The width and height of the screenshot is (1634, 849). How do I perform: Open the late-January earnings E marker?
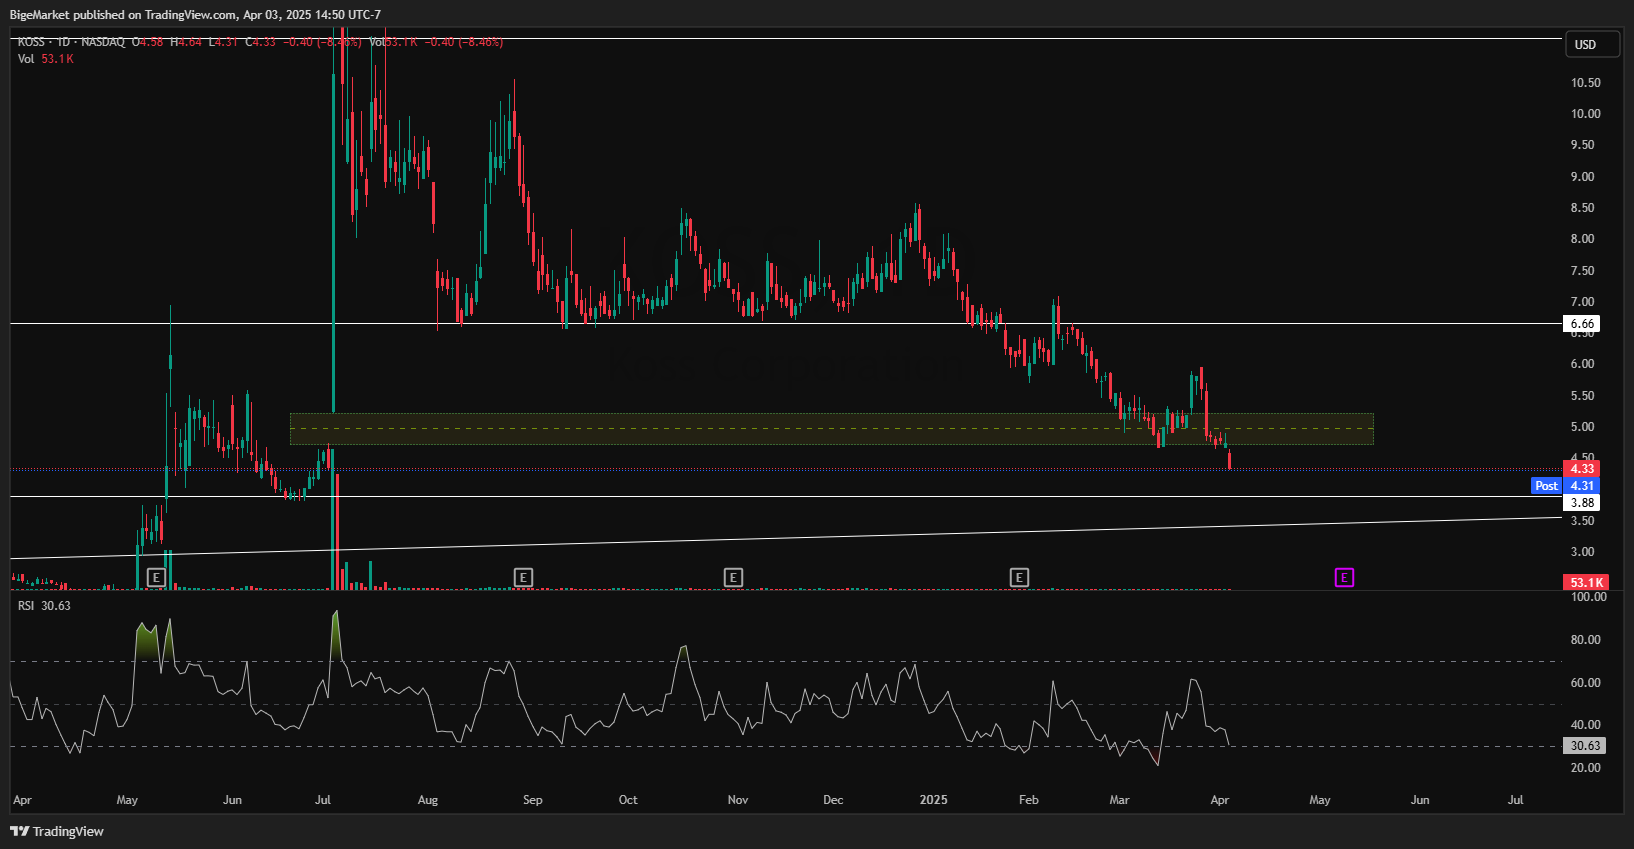(x=1019, y=577)
